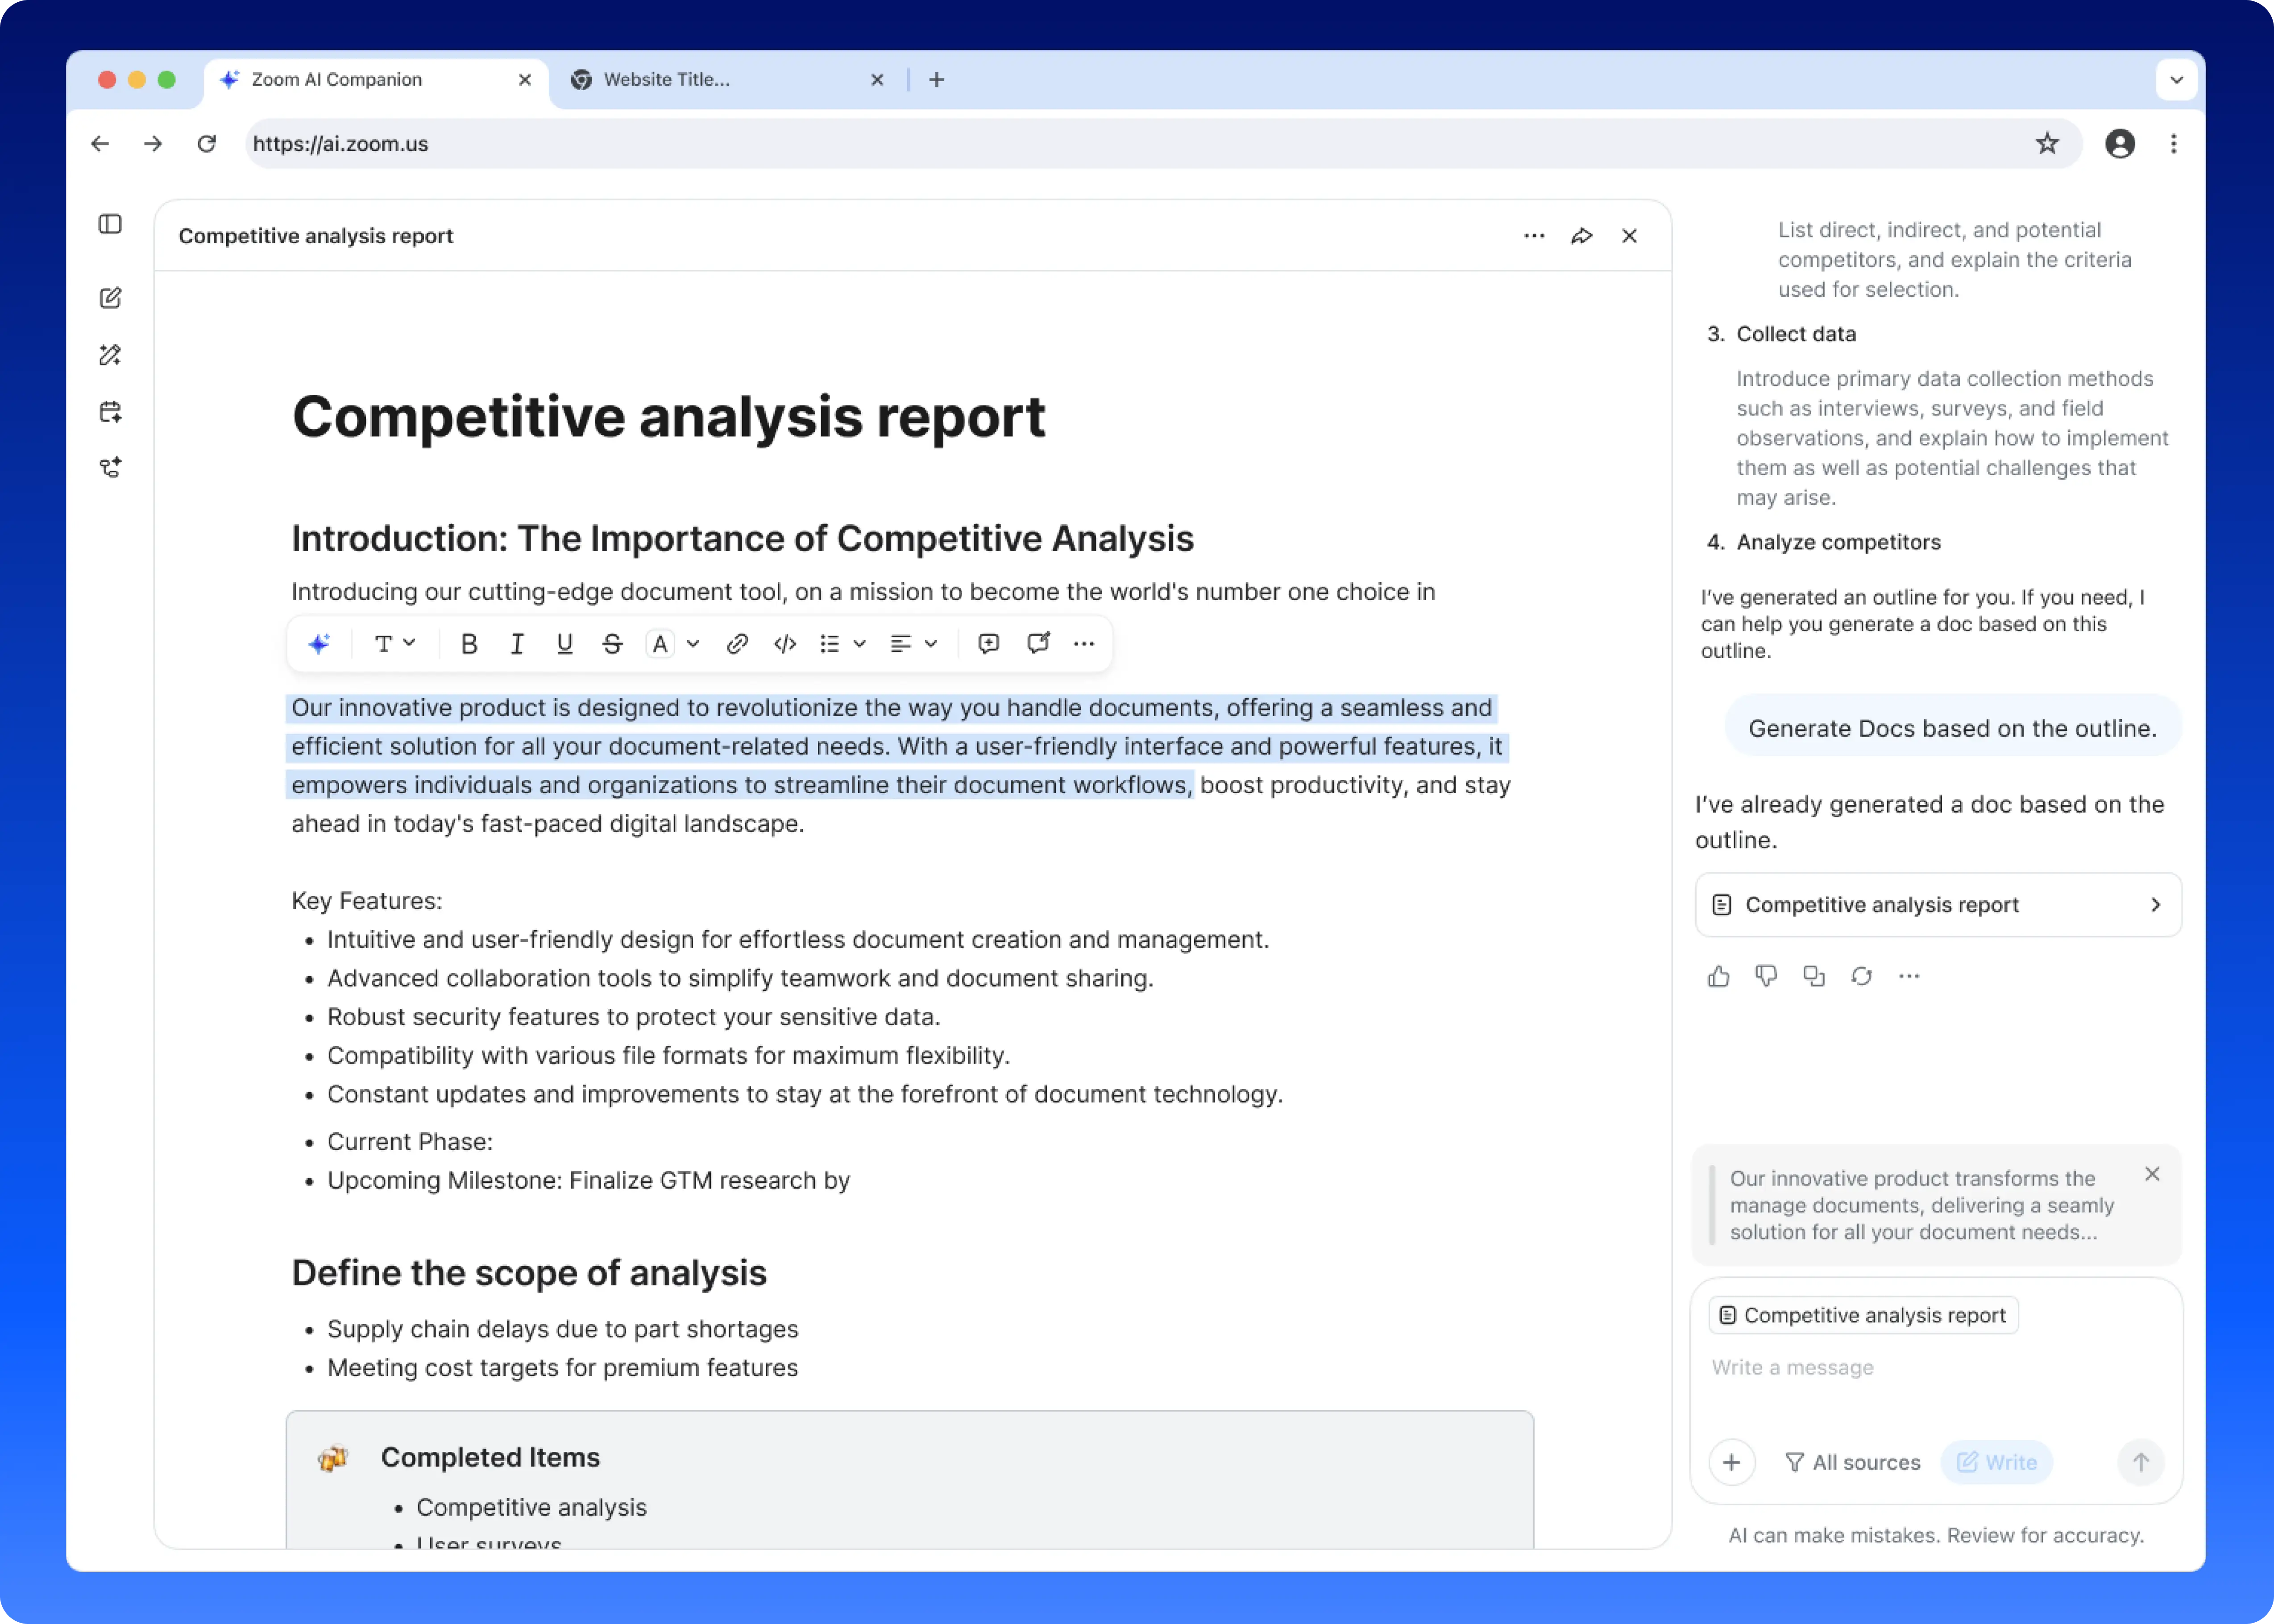Copy the AI response using copy icon
The width and height of the screenshot is (2274, 1624).
1813,976
